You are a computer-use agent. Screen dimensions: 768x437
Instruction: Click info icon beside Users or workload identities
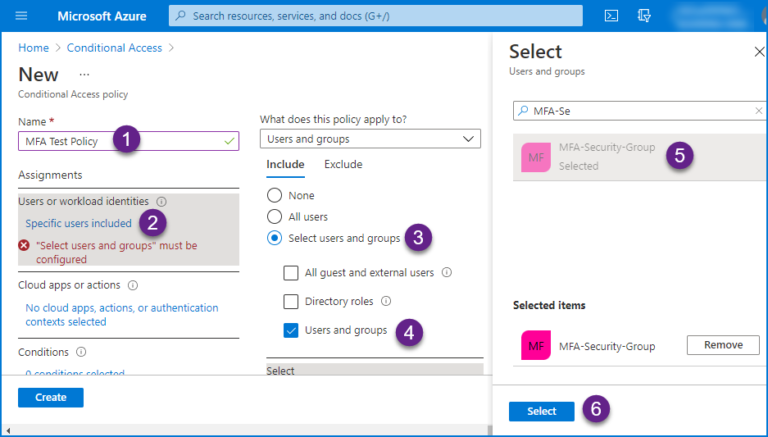click(161, 201)
